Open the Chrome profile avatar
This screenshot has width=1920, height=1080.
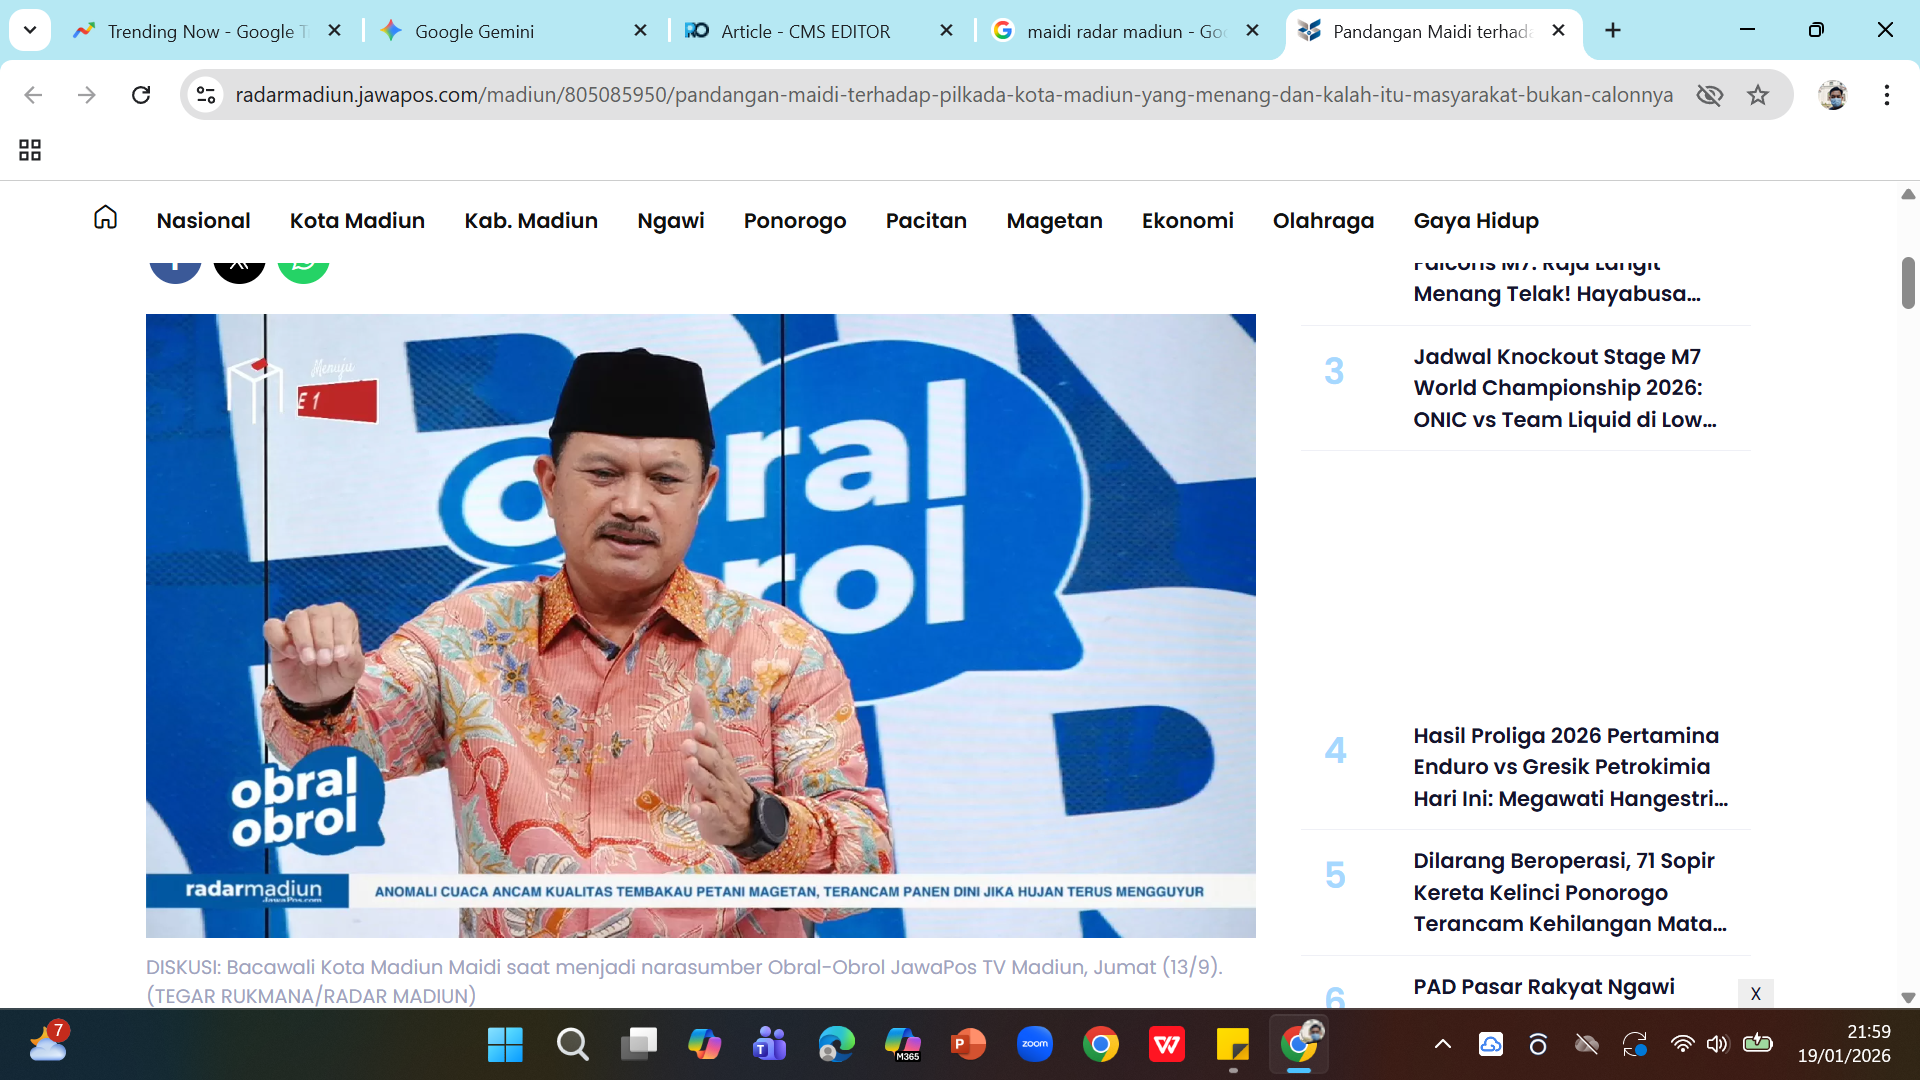click(1835, 95)
